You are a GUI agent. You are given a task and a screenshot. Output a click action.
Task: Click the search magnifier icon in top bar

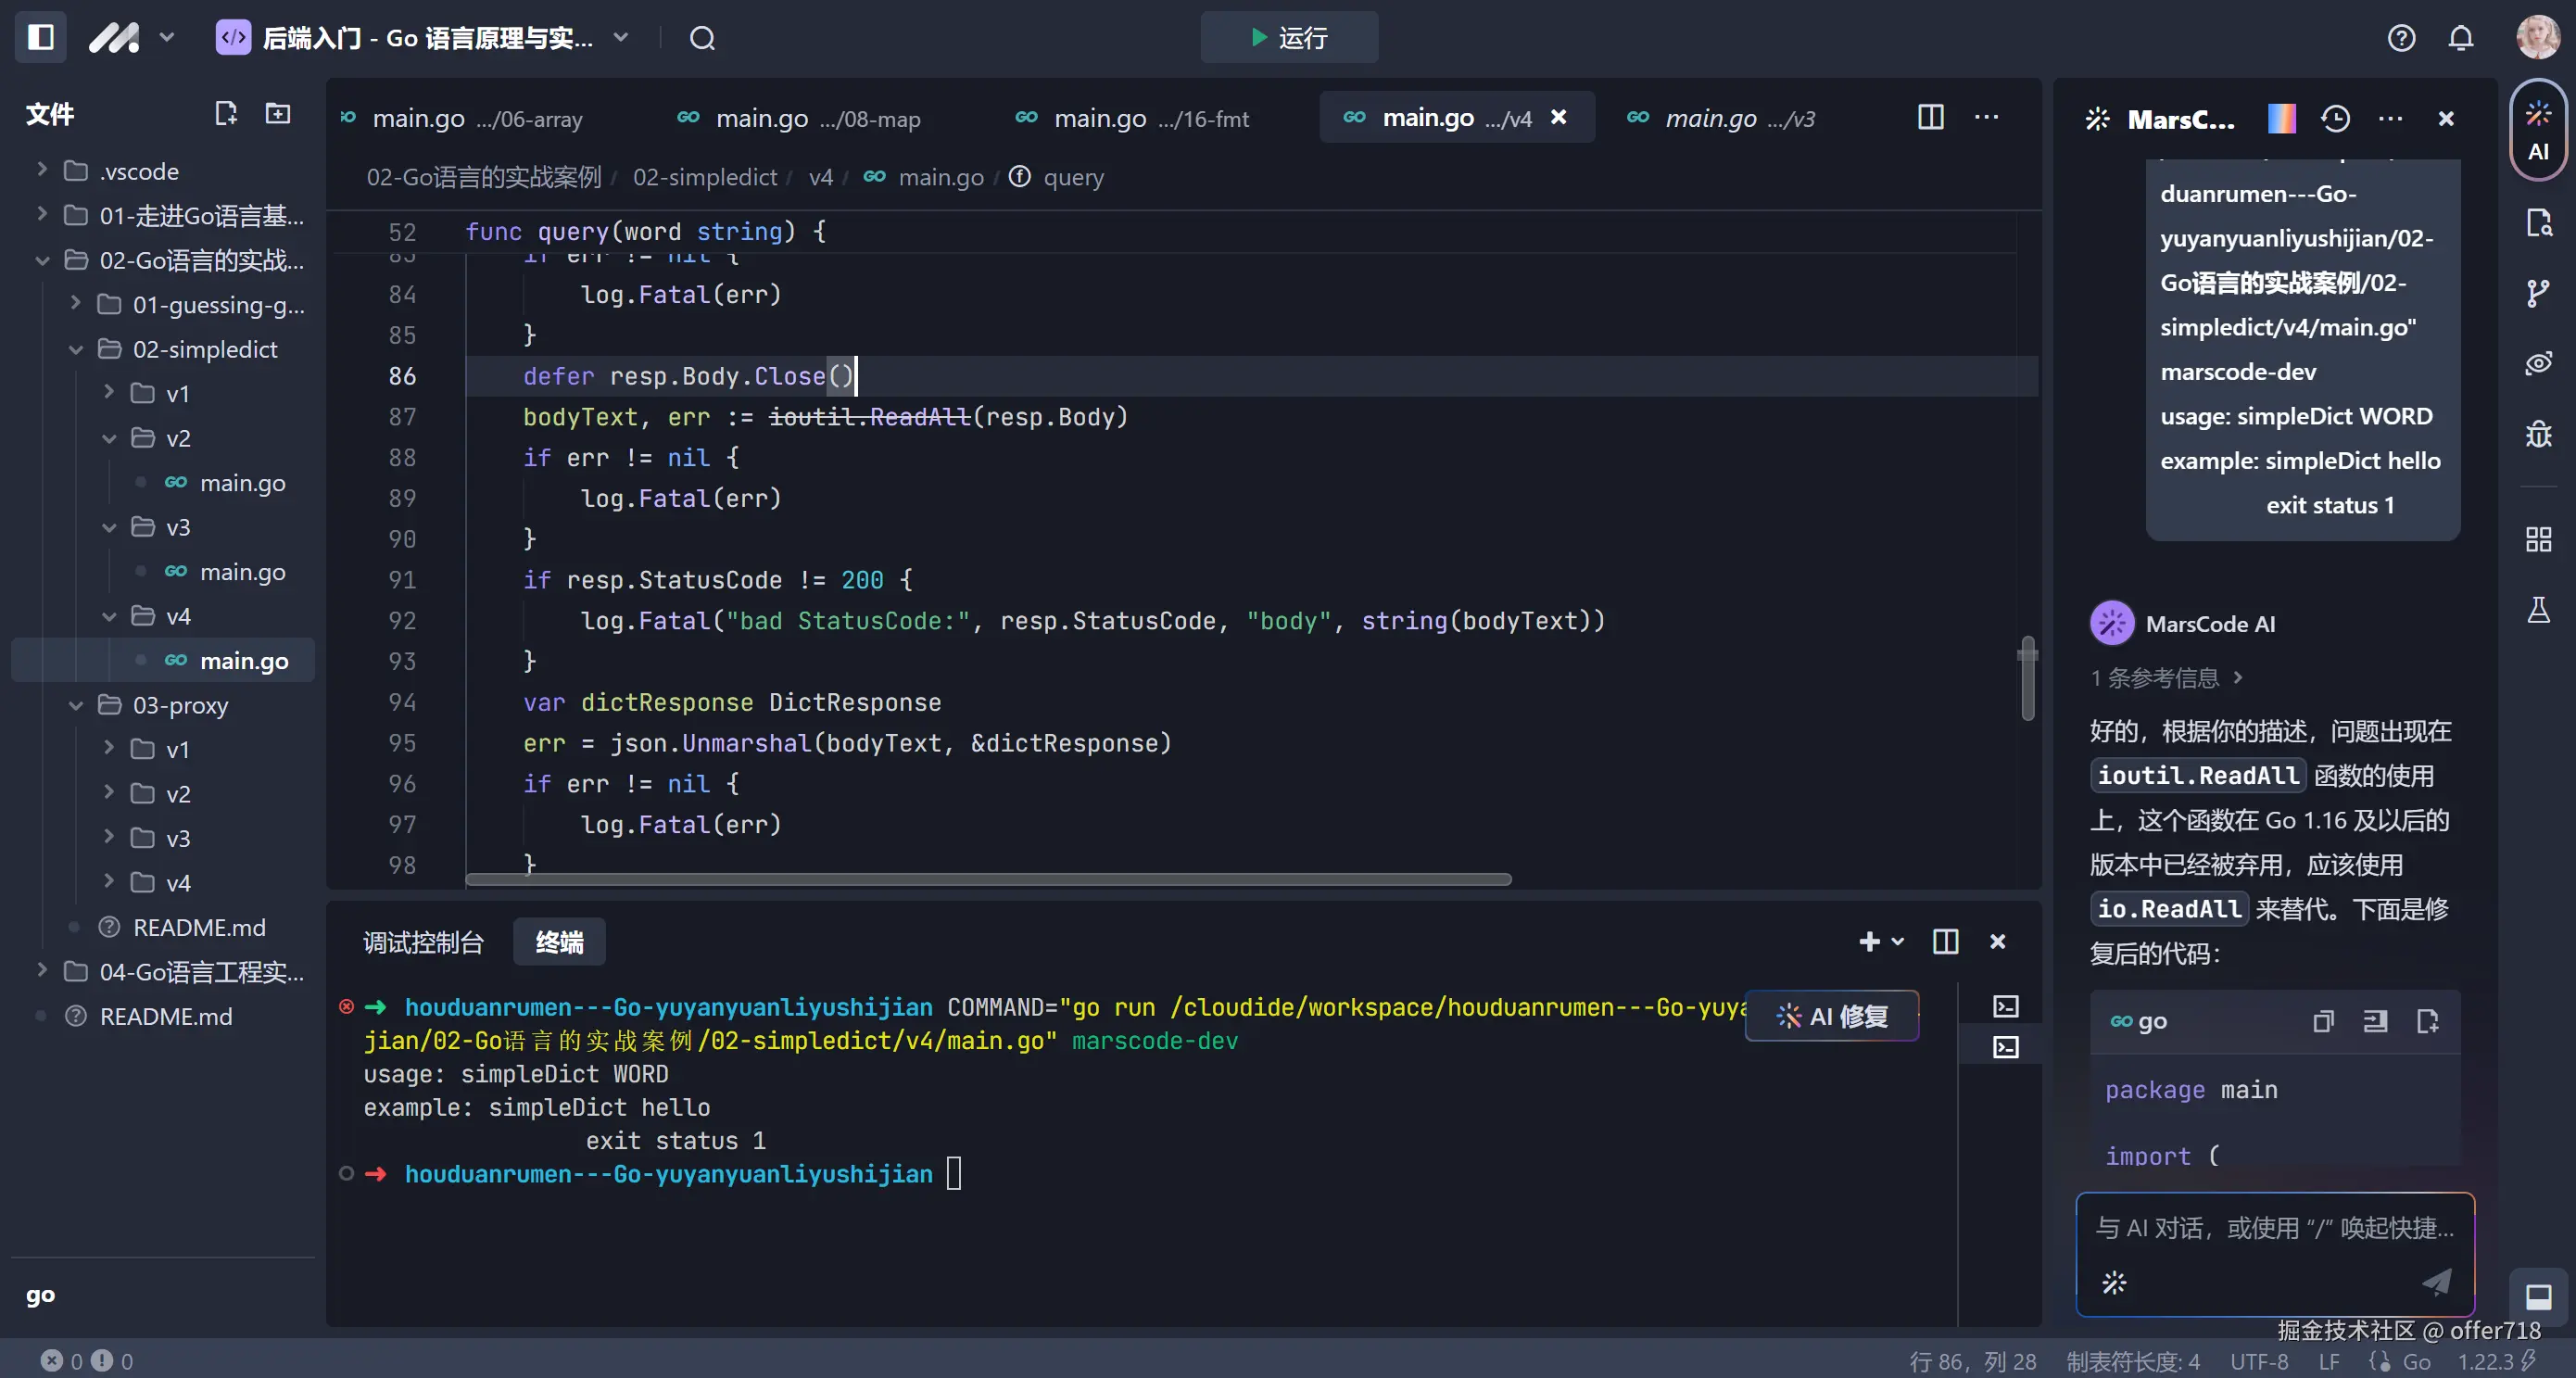point(702,38)
